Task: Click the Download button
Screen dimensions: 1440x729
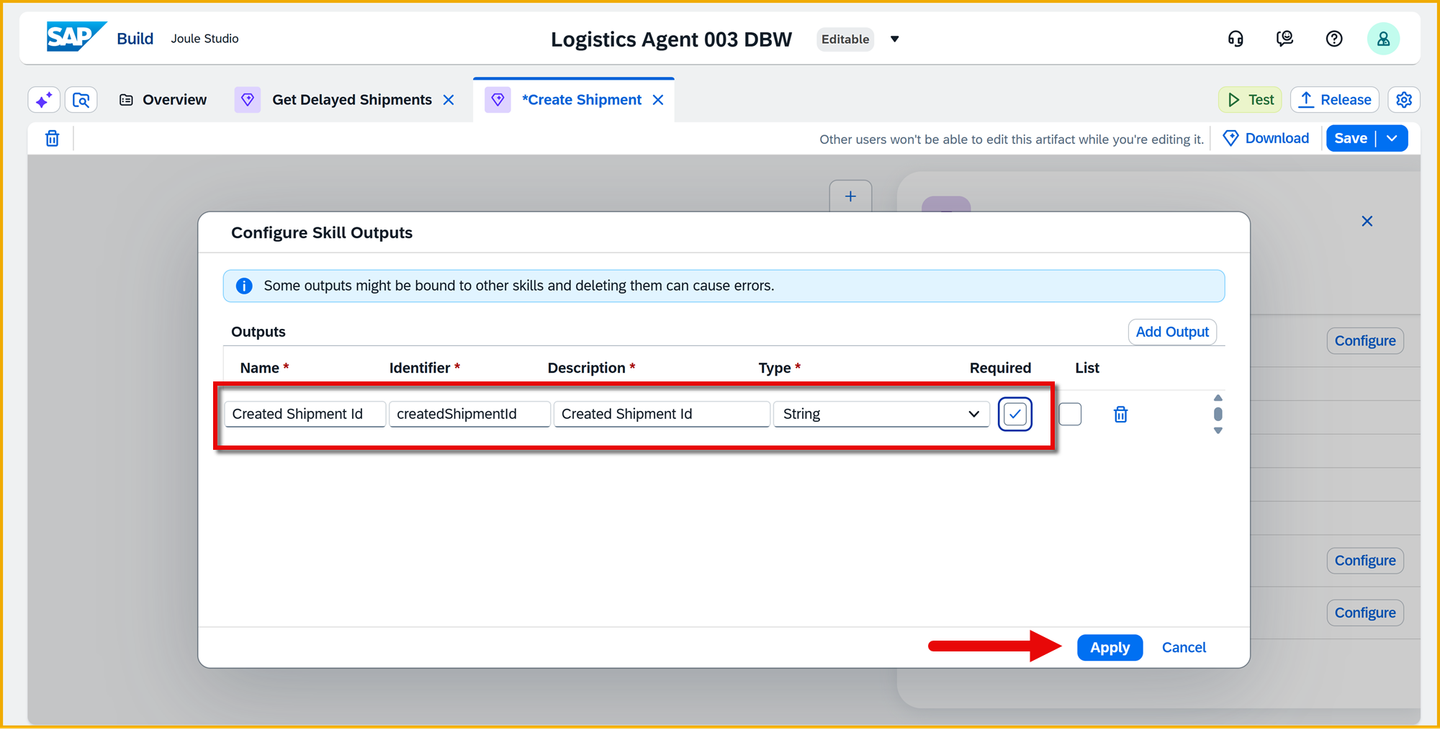Action: coord(1266,139)
